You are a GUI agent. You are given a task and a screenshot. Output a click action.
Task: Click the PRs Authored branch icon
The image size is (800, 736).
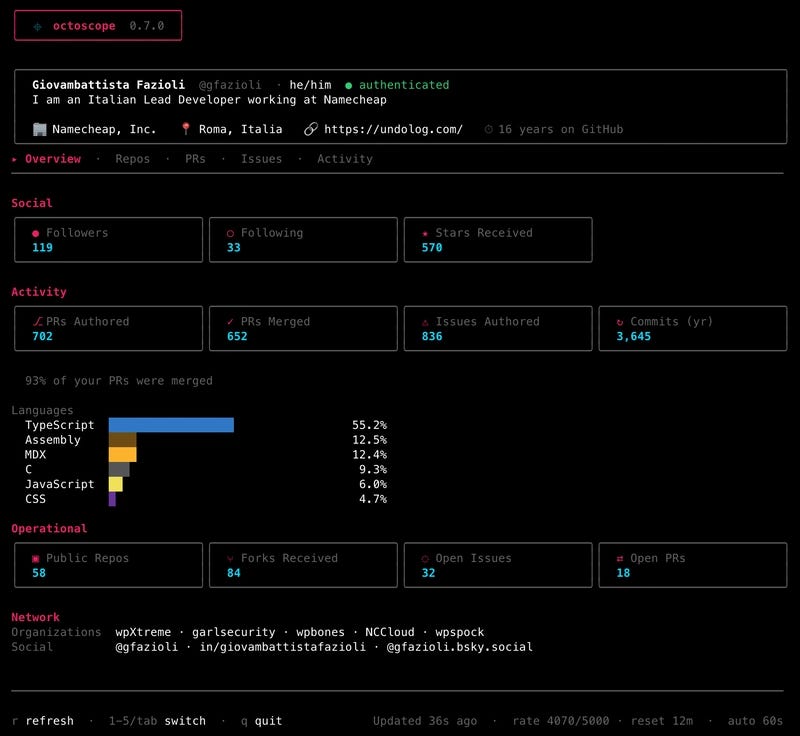(x=38, y=322)
